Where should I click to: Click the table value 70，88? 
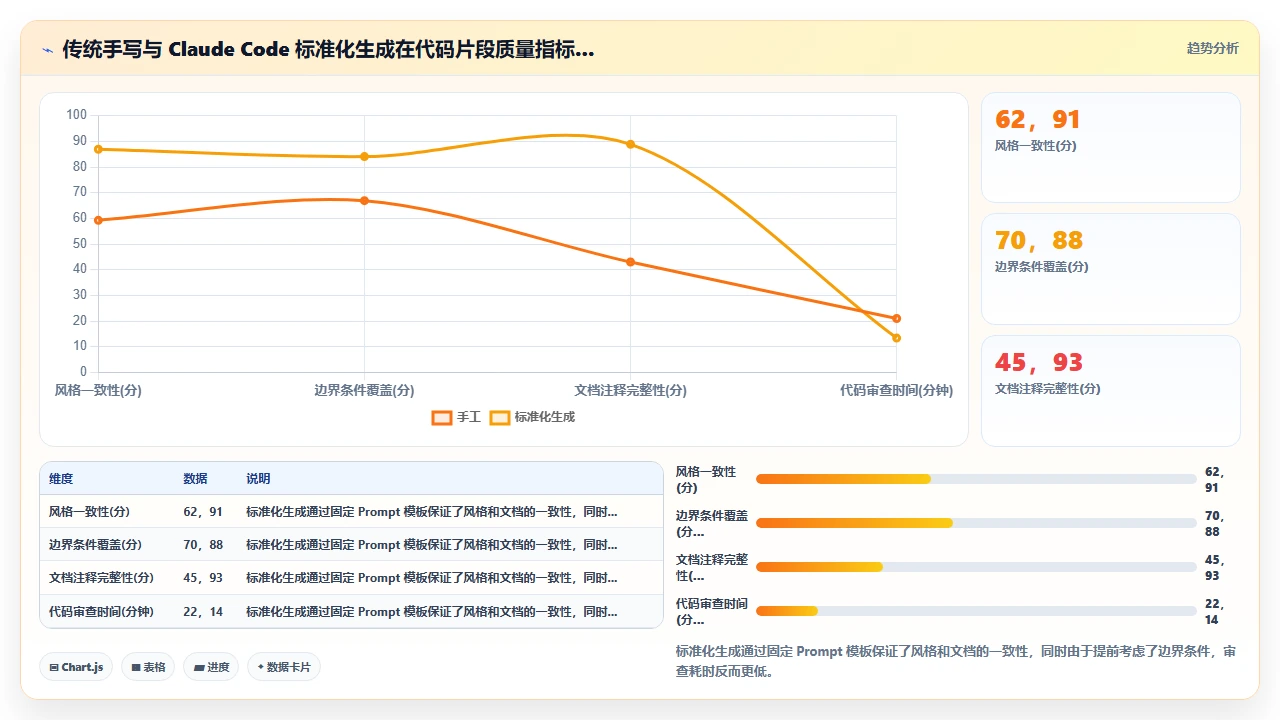[x=203, y=545]
